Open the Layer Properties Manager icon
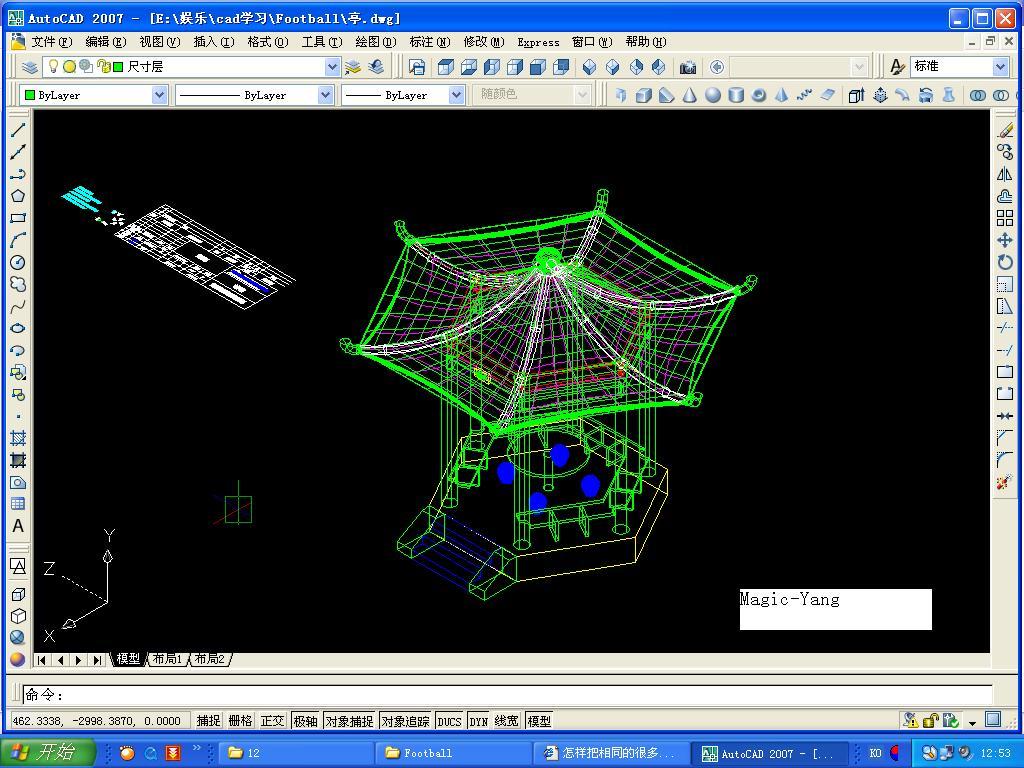 pyautogui.click(x=30, y=67)
